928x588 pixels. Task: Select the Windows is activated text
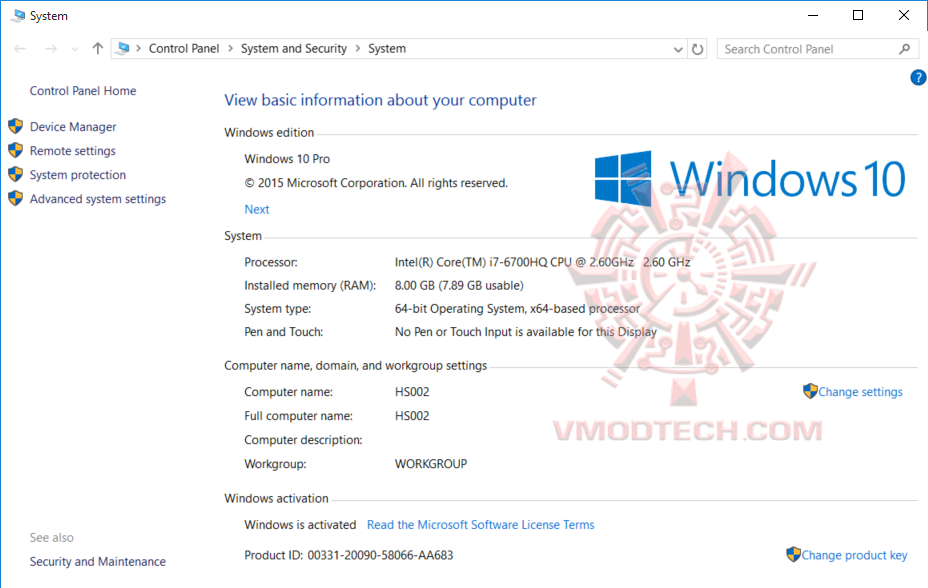tap(300, 525)
